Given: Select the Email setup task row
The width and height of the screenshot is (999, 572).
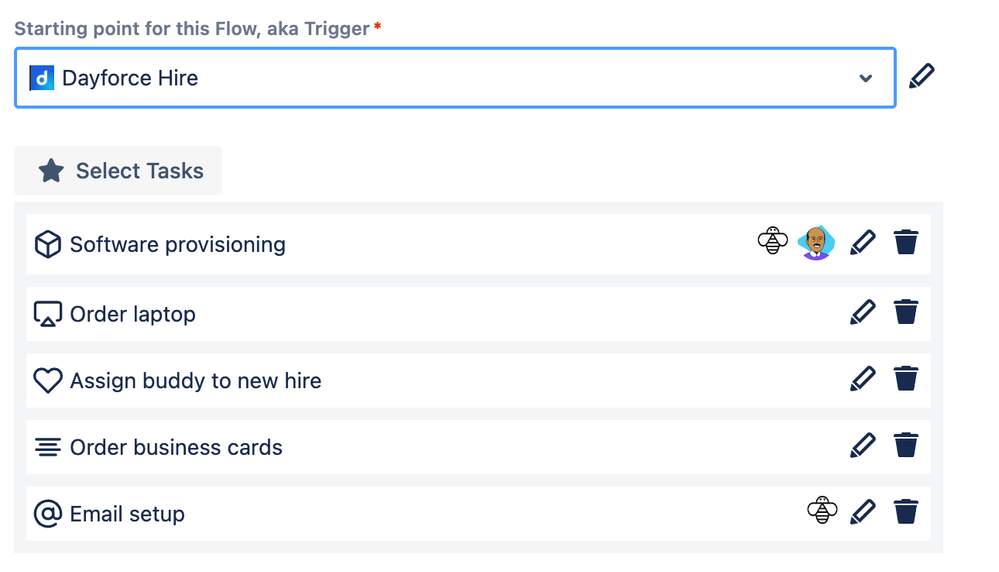Looking at the screenshot, I should pyautogui.click(x=450, y=514).
